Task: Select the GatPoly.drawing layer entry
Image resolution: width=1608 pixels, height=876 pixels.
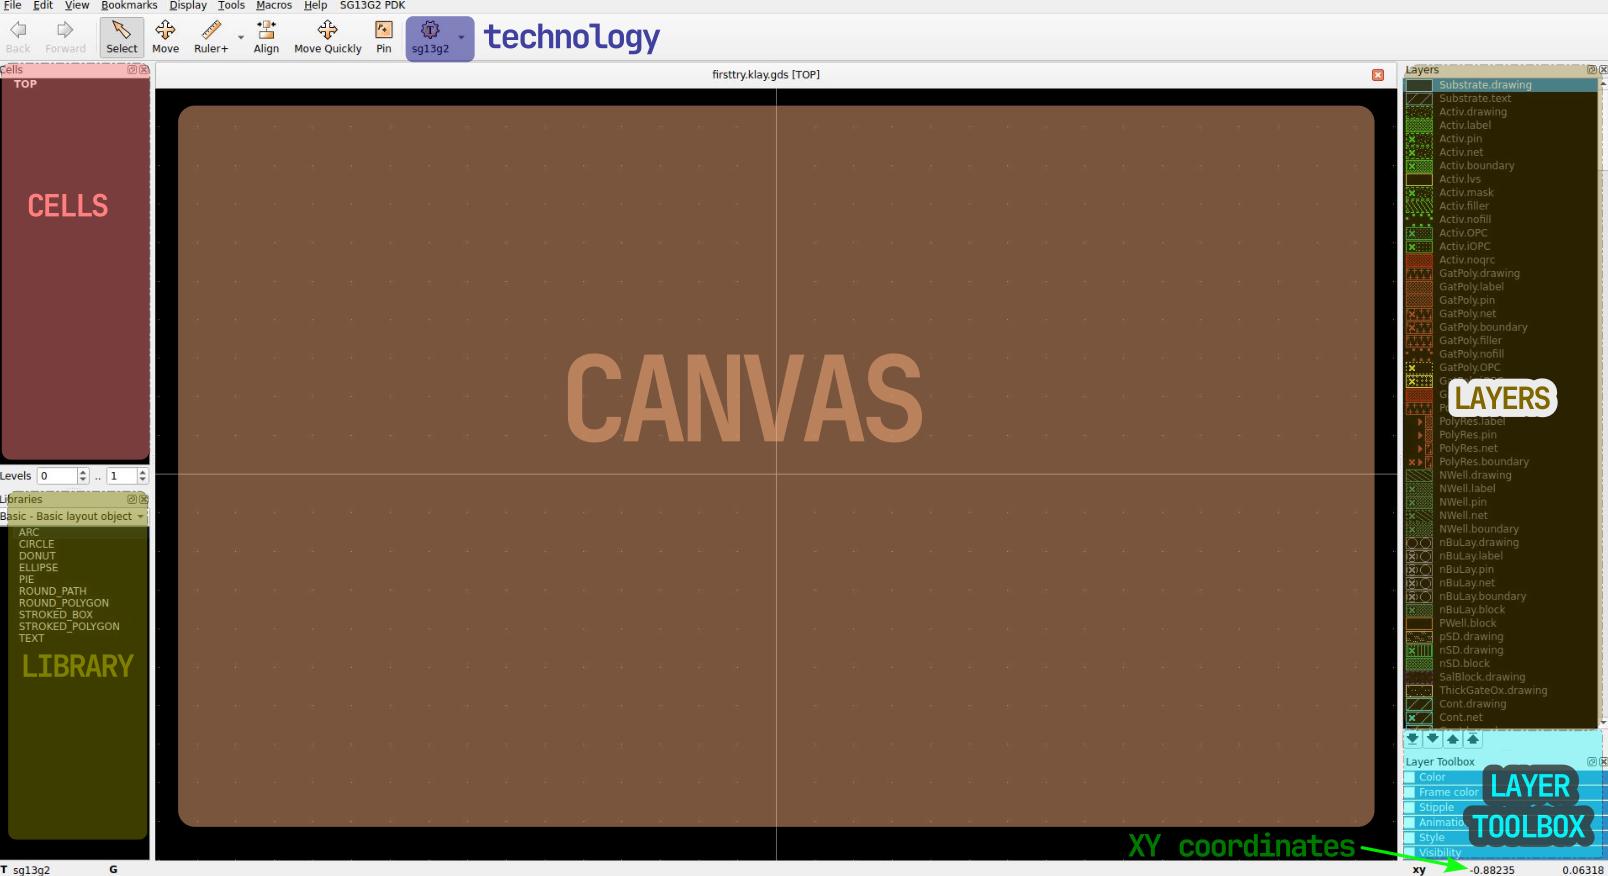Action: click(1478, 273)
